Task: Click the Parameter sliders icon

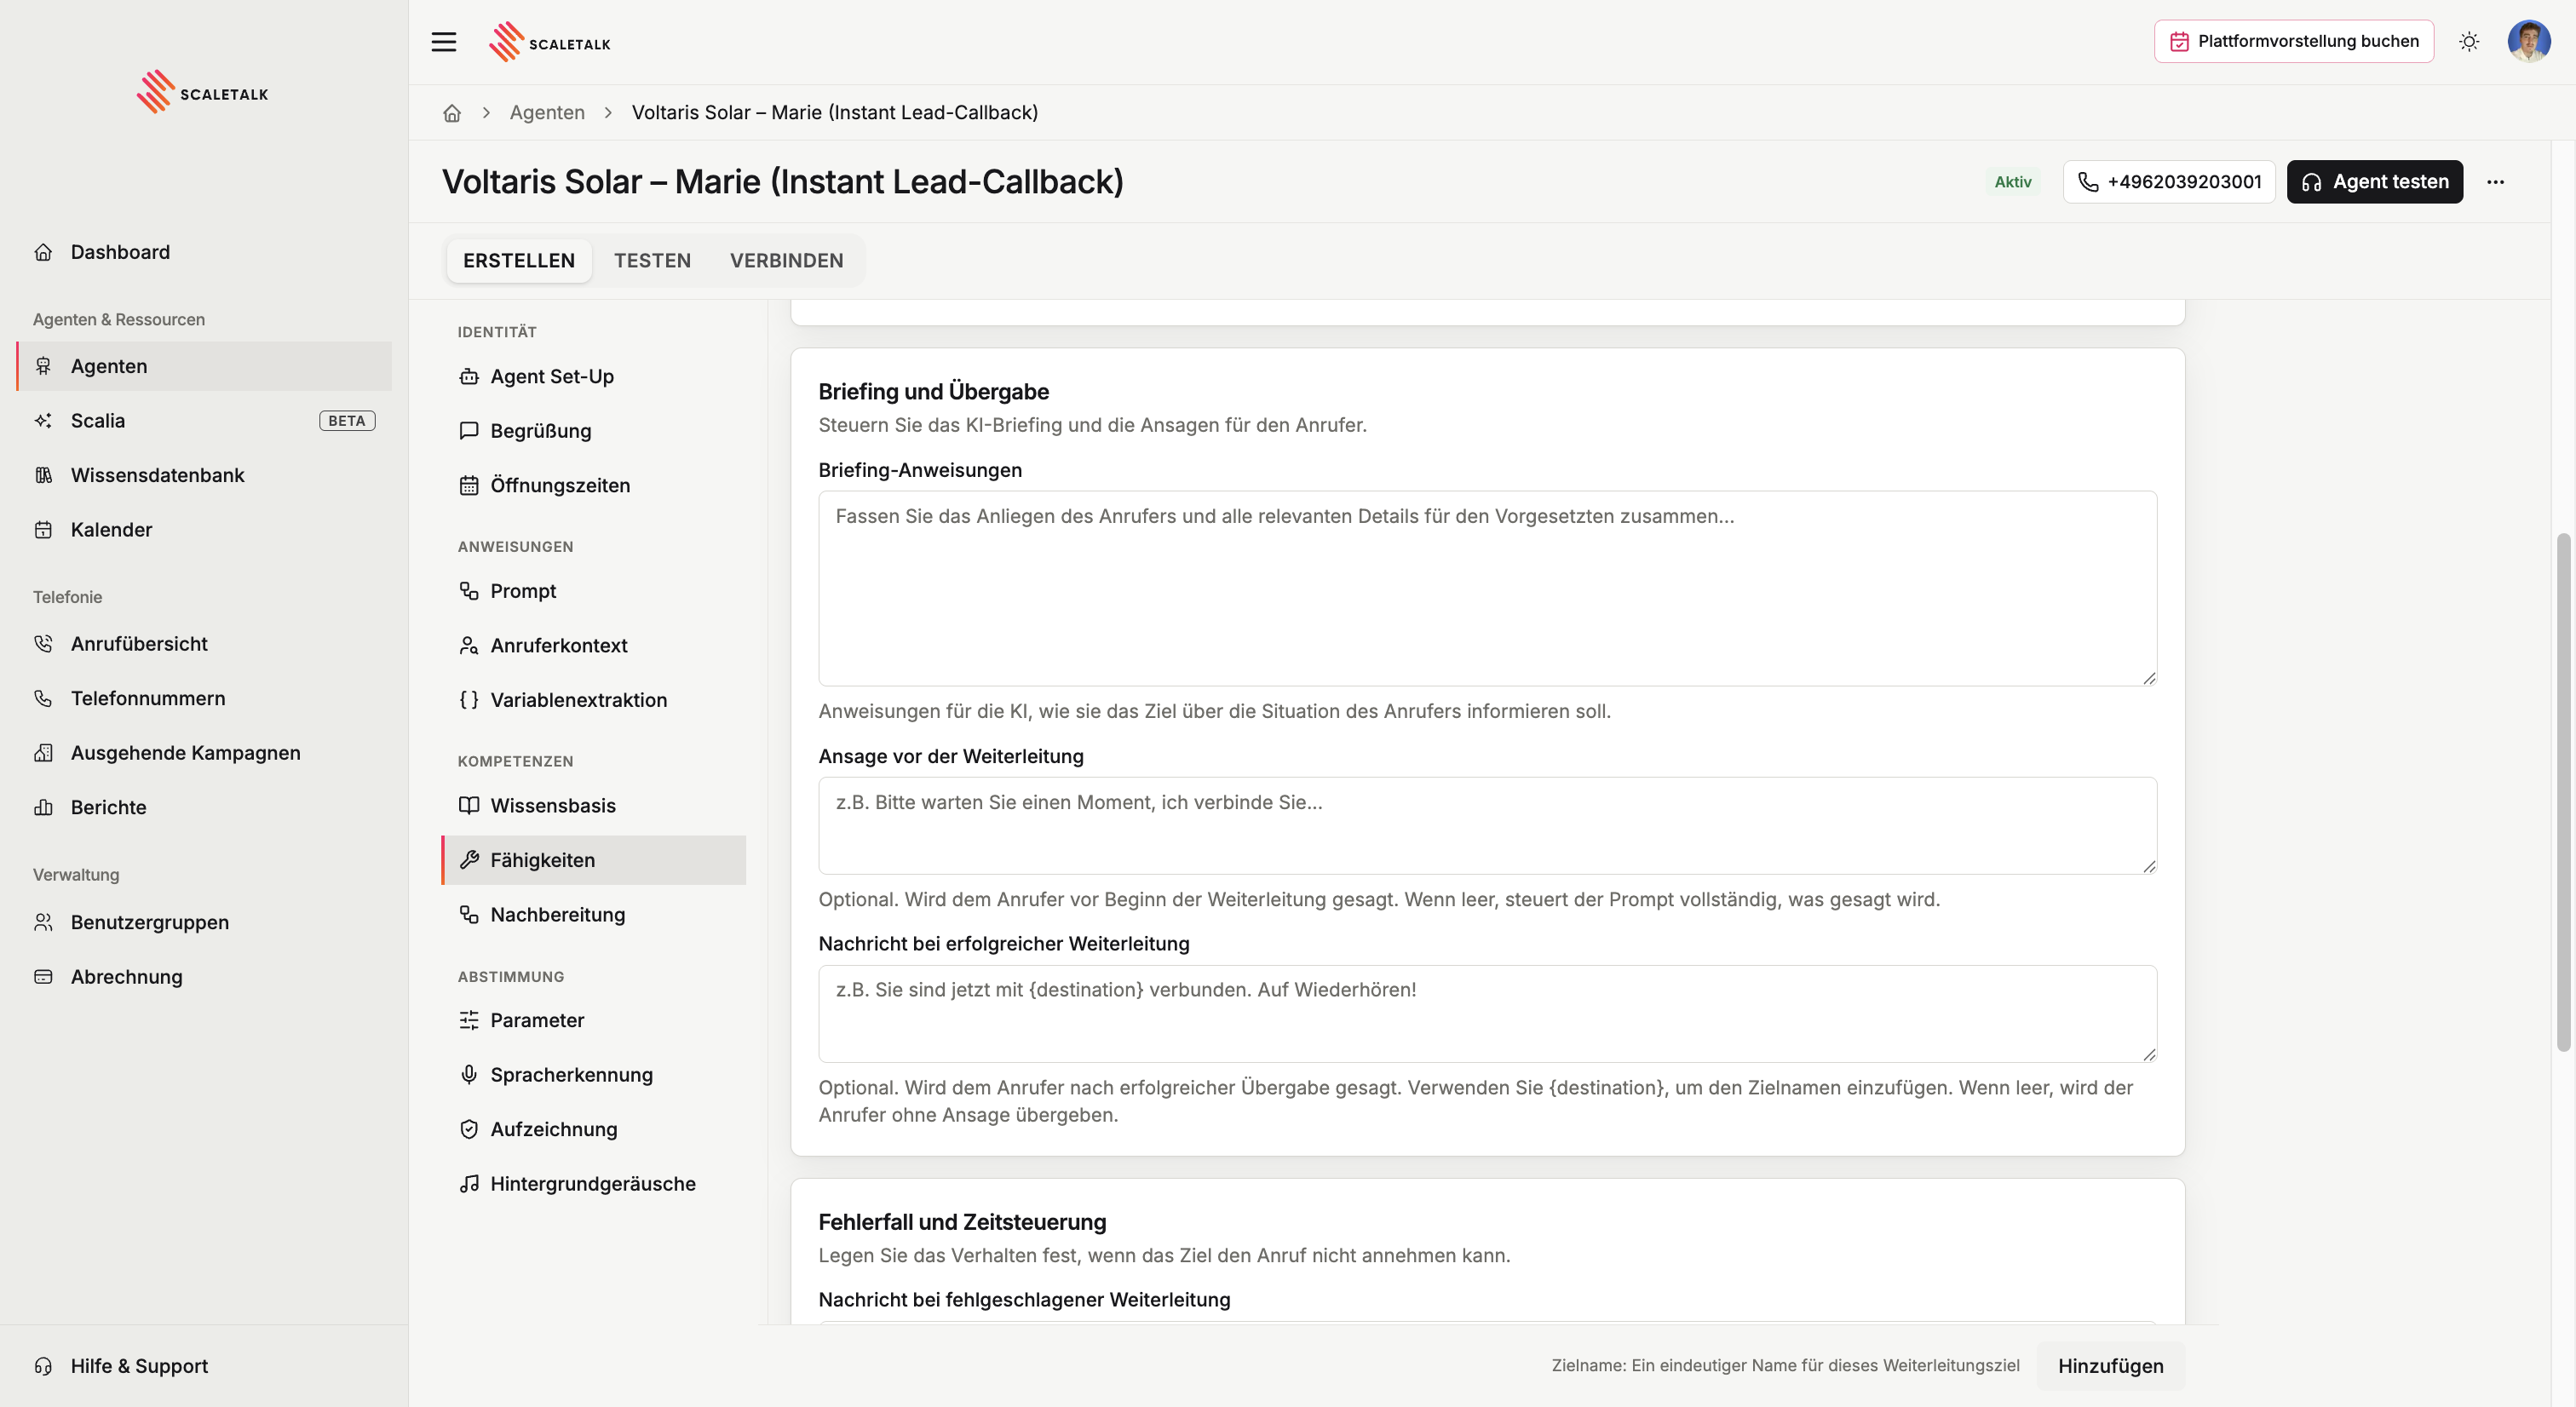Action: [469, 1020]
